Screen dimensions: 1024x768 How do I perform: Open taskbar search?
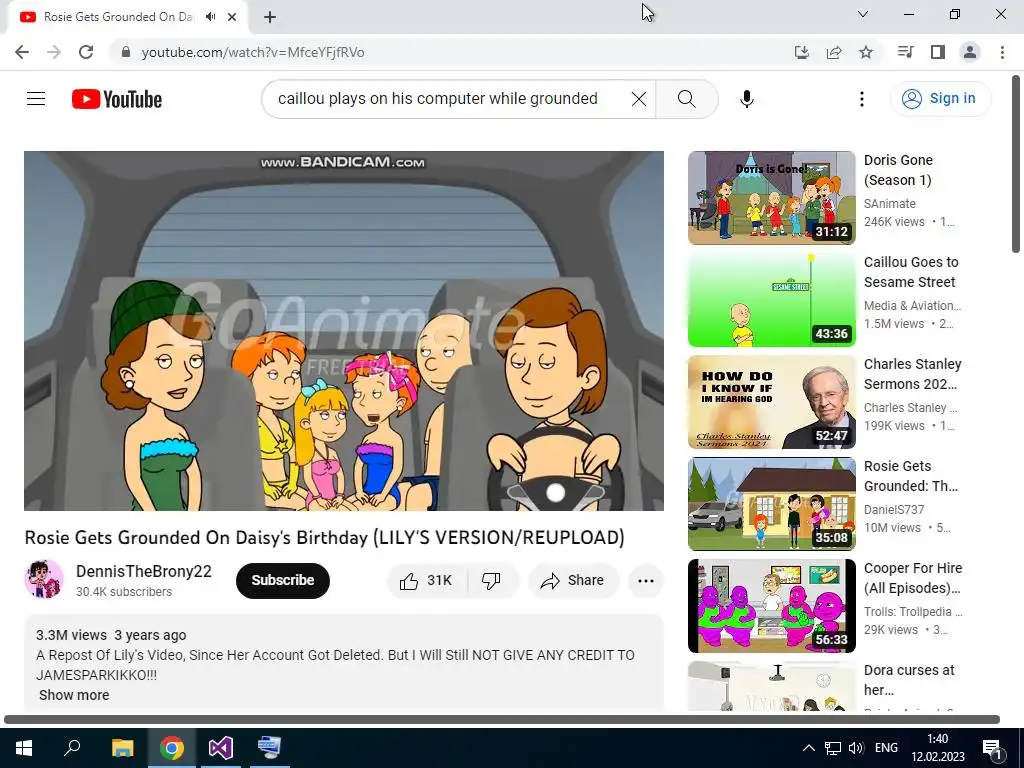pyautogui.click(x=72, y=747)
